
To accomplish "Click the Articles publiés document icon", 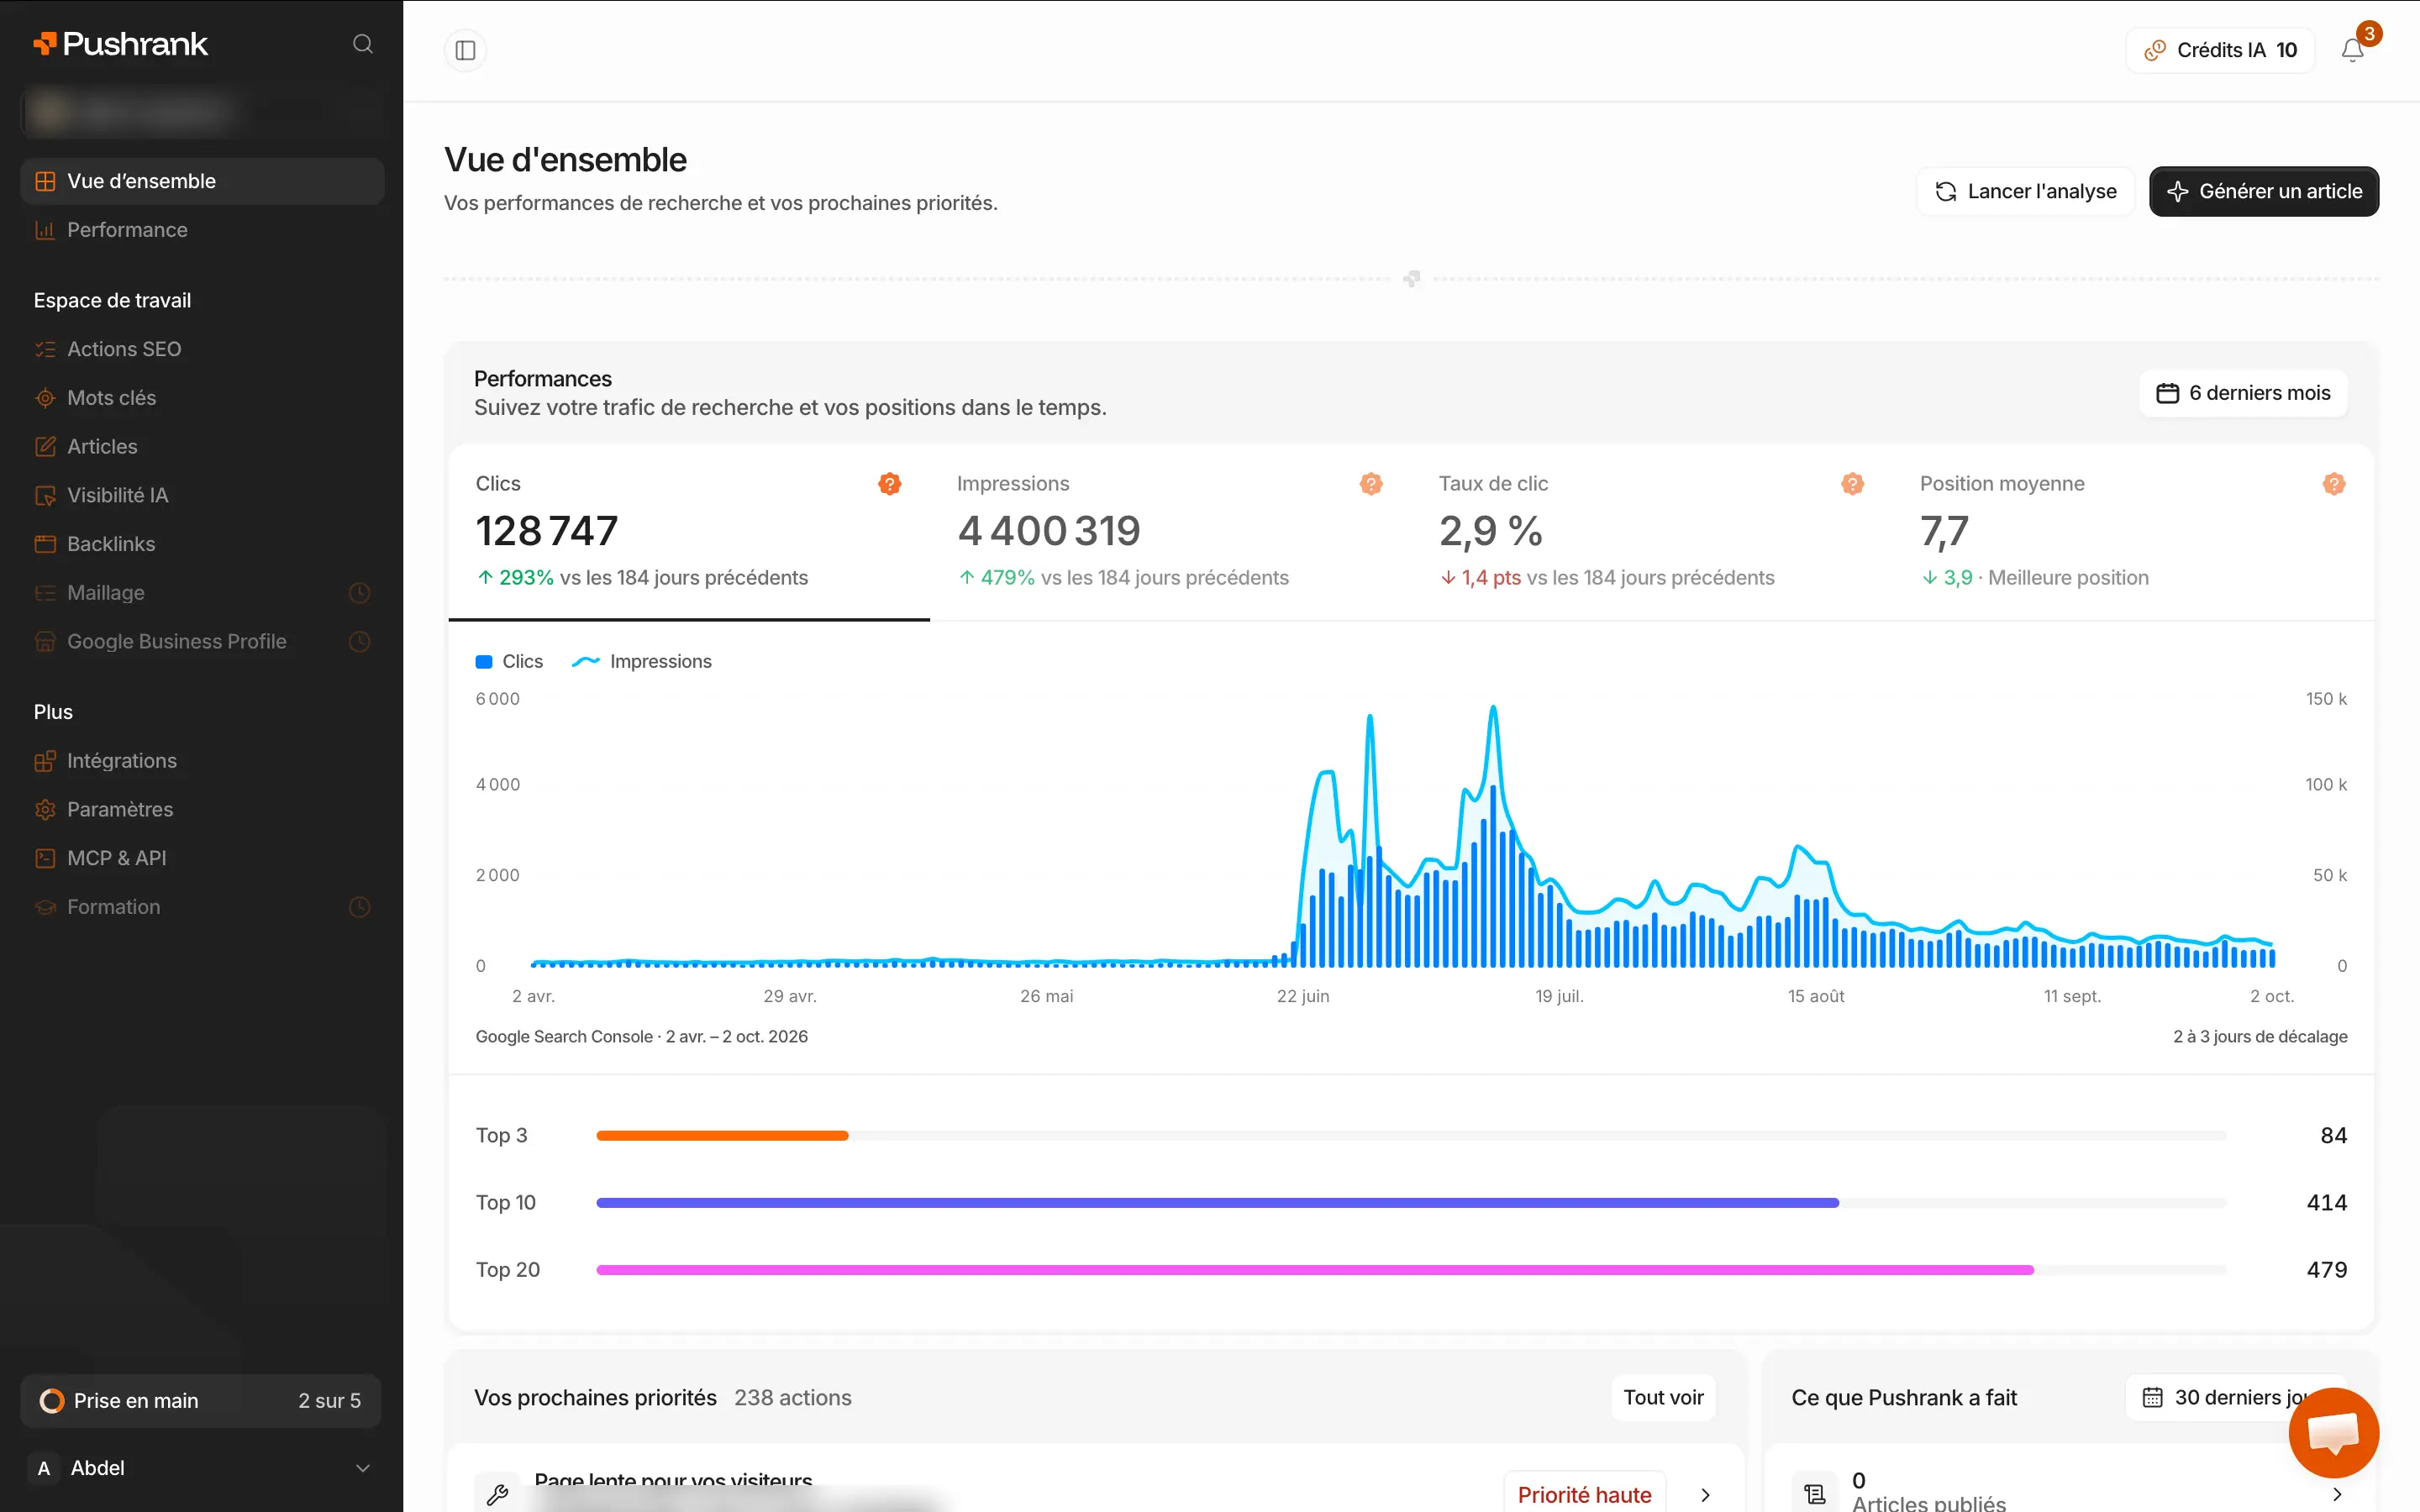I will 1814,1494.
